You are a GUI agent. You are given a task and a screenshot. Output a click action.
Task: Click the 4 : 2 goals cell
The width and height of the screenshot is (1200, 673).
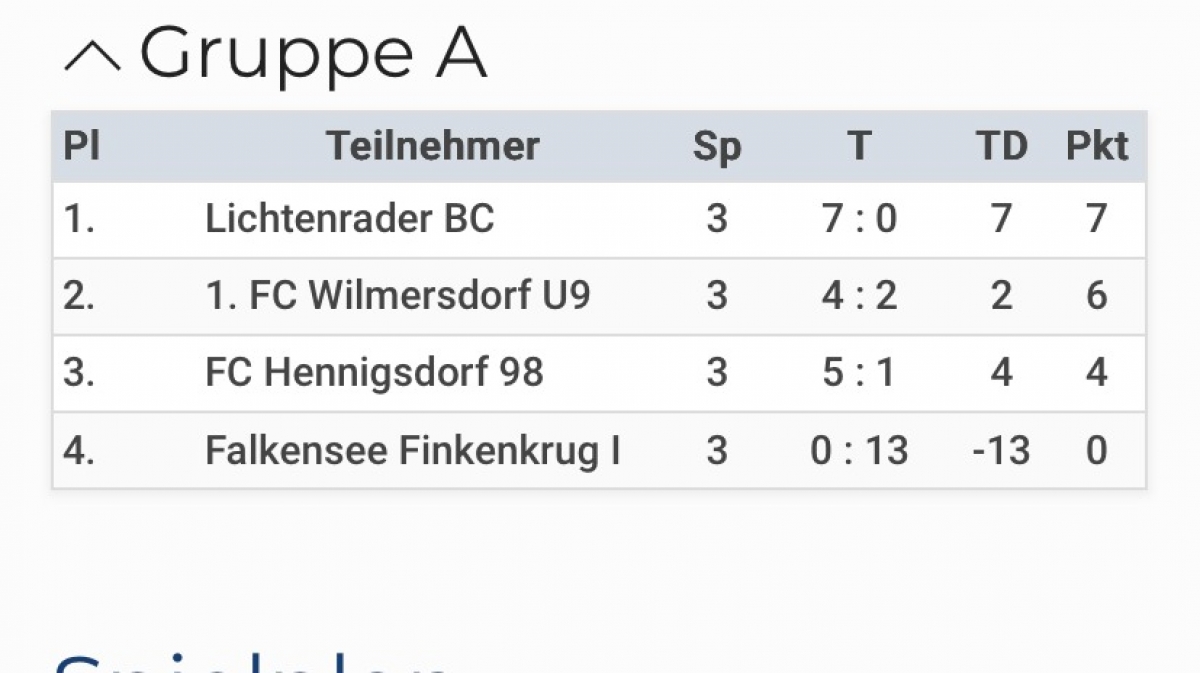tap(859, 296)
